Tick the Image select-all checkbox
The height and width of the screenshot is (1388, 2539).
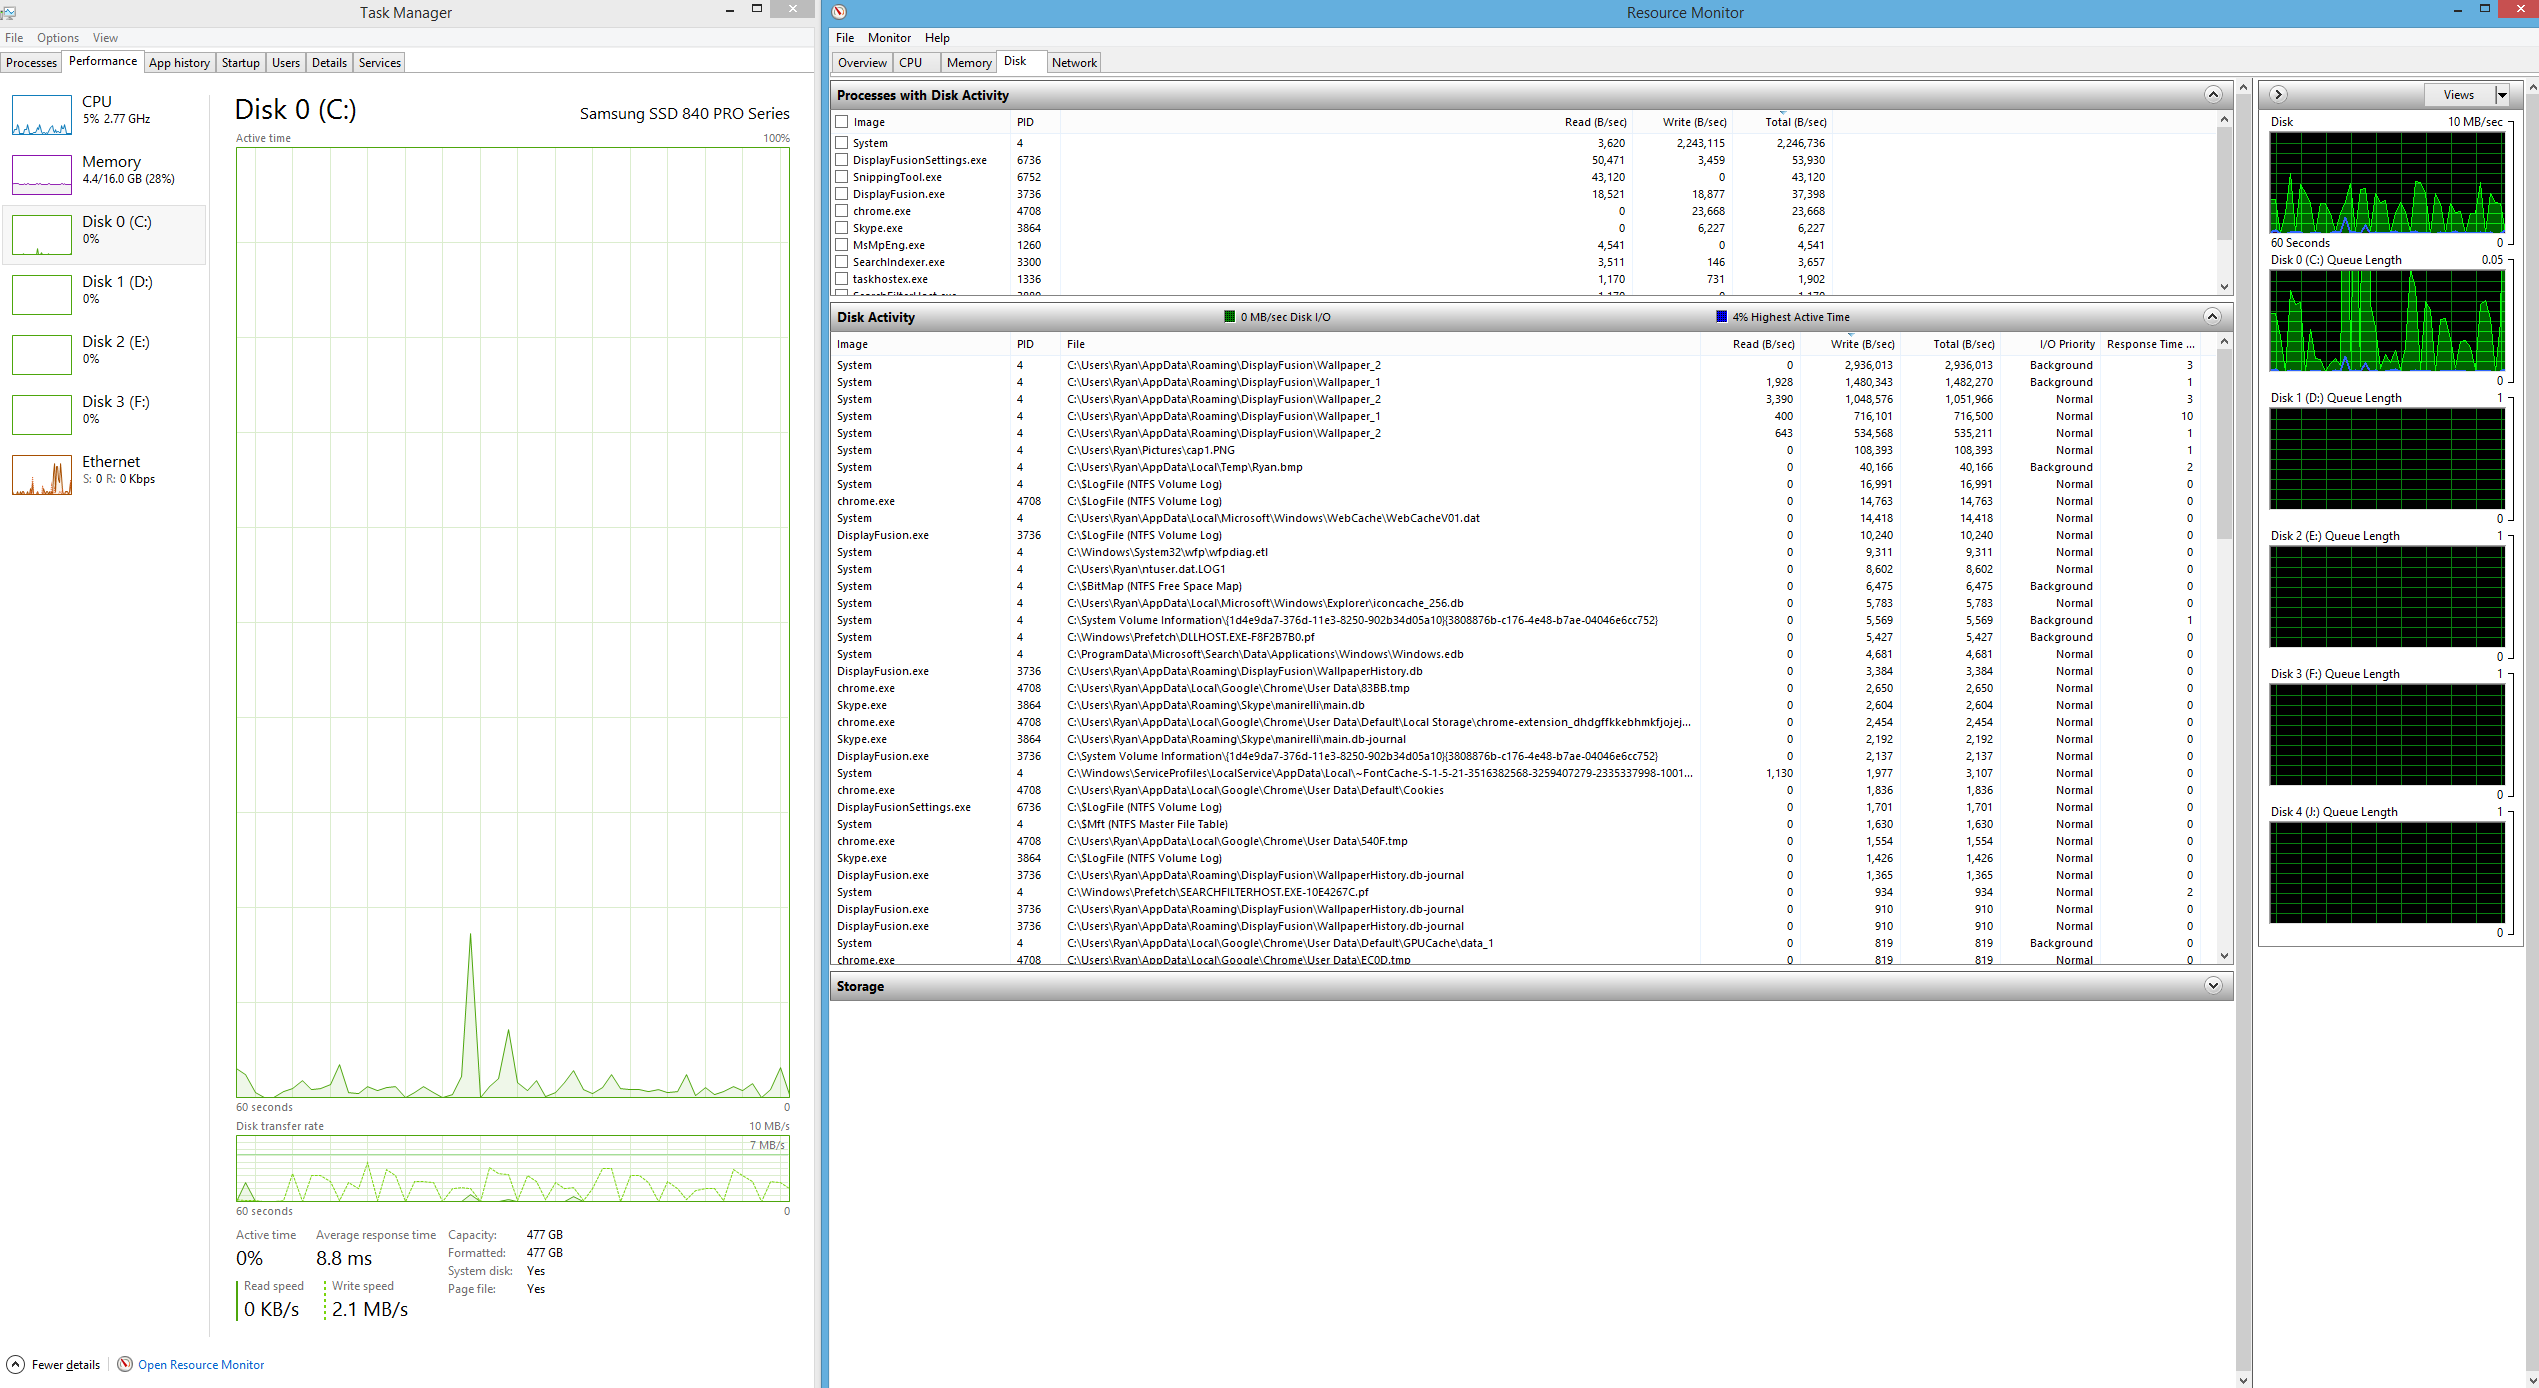[842, 122]
